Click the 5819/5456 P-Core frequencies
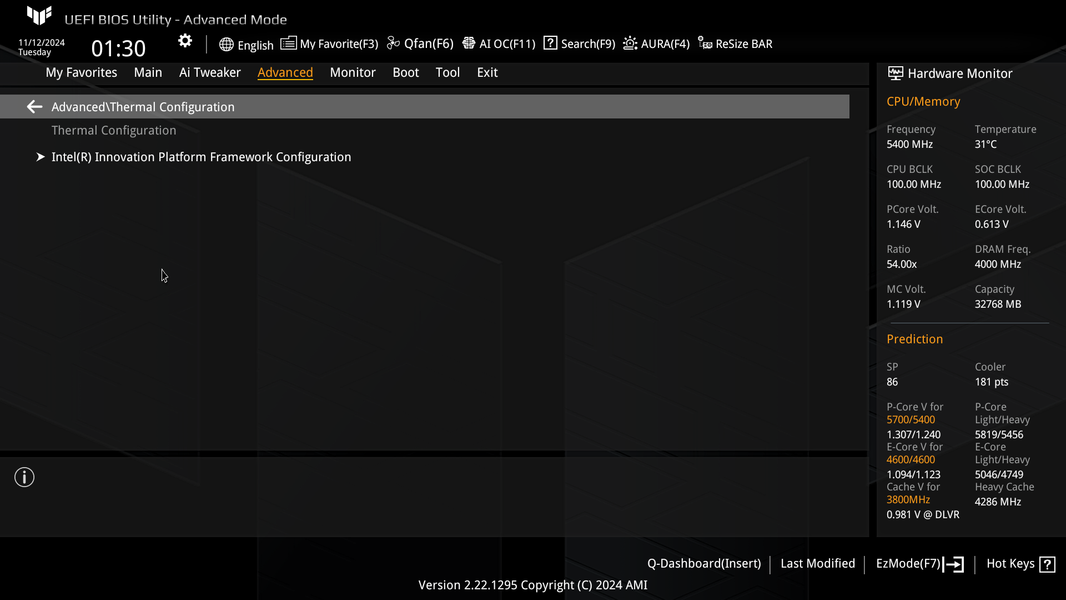Viewport: 1066px width, 600px height. pyautogui.click(x=999, y=435)
